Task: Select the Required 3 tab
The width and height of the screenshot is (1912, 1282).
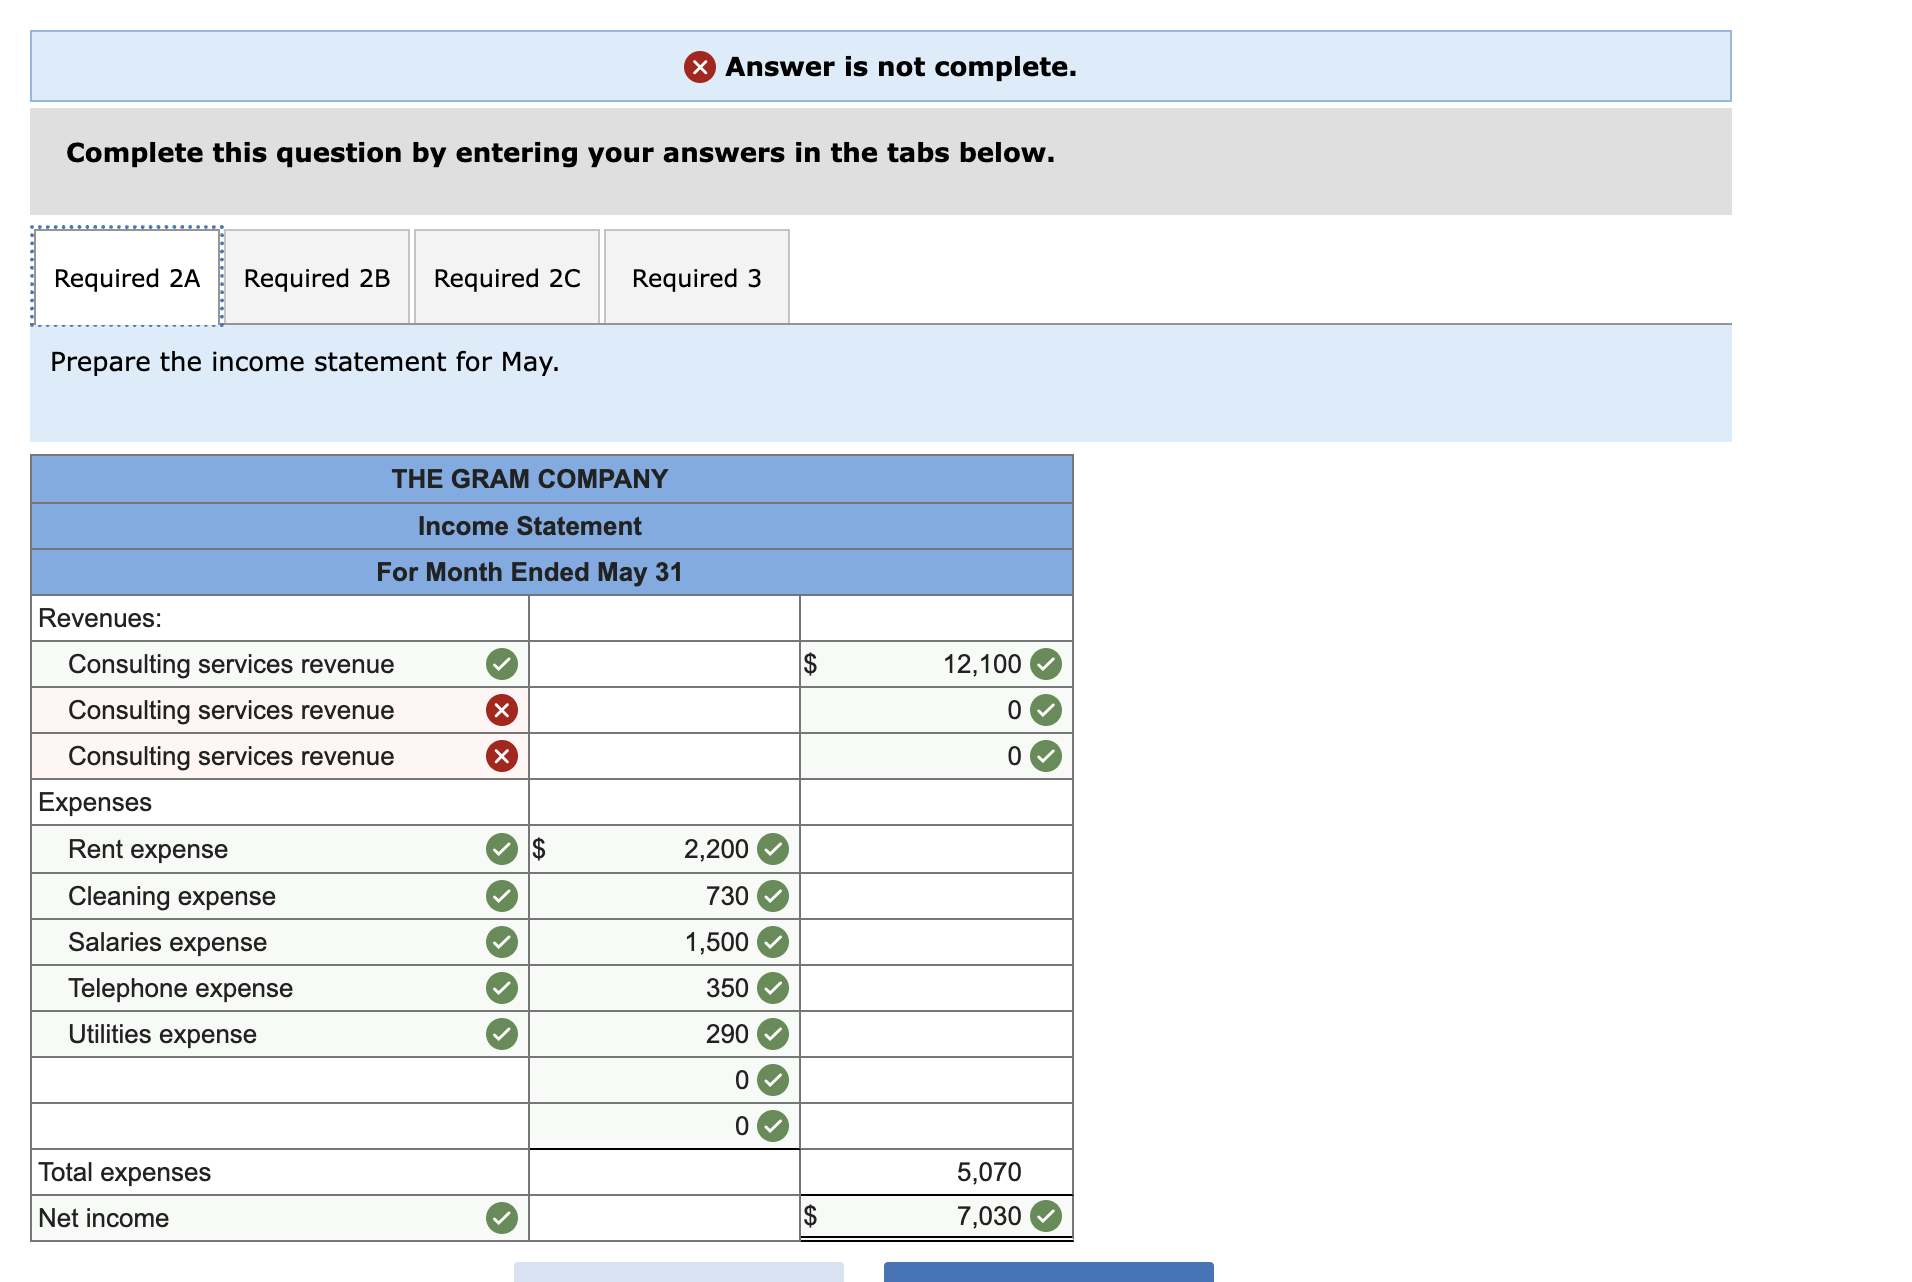Action: (x=697, y=278)
